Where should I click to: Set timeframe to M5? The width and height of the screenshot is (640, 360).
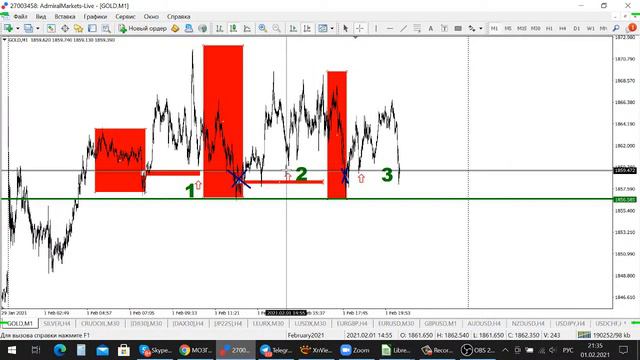click(508, 28)
